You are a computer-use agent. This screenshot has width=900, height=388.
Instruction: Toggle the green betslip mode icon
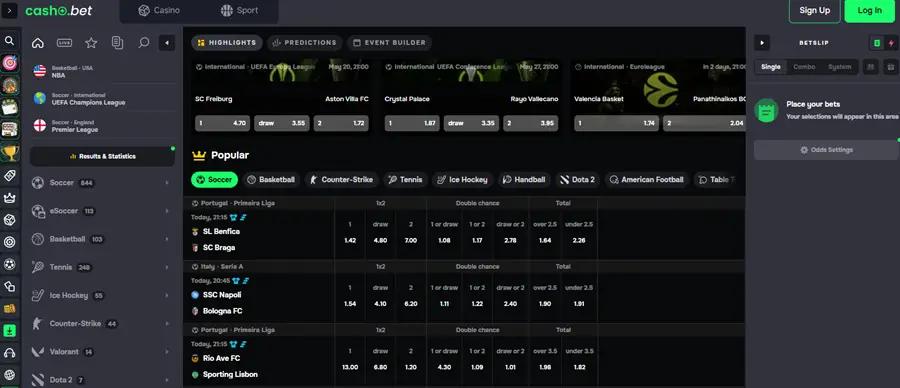coord(876,43)
